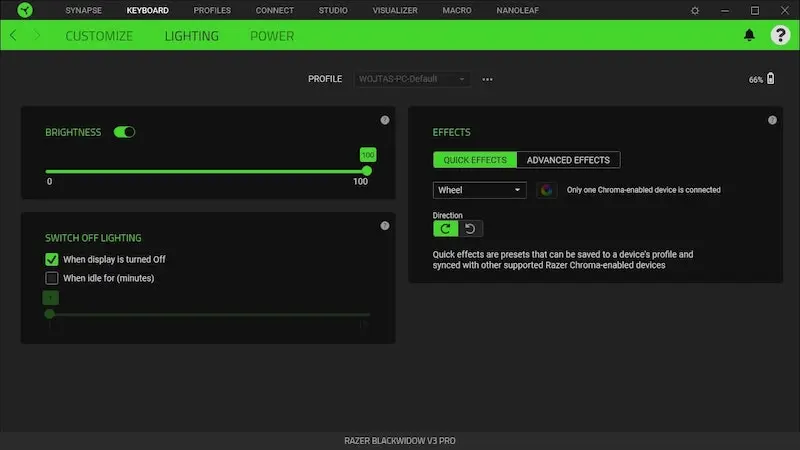Set direction to counter-clockwise rotation
Image resolution: width=800 pixels, height=450 pixels.
[x=470, y=229]
